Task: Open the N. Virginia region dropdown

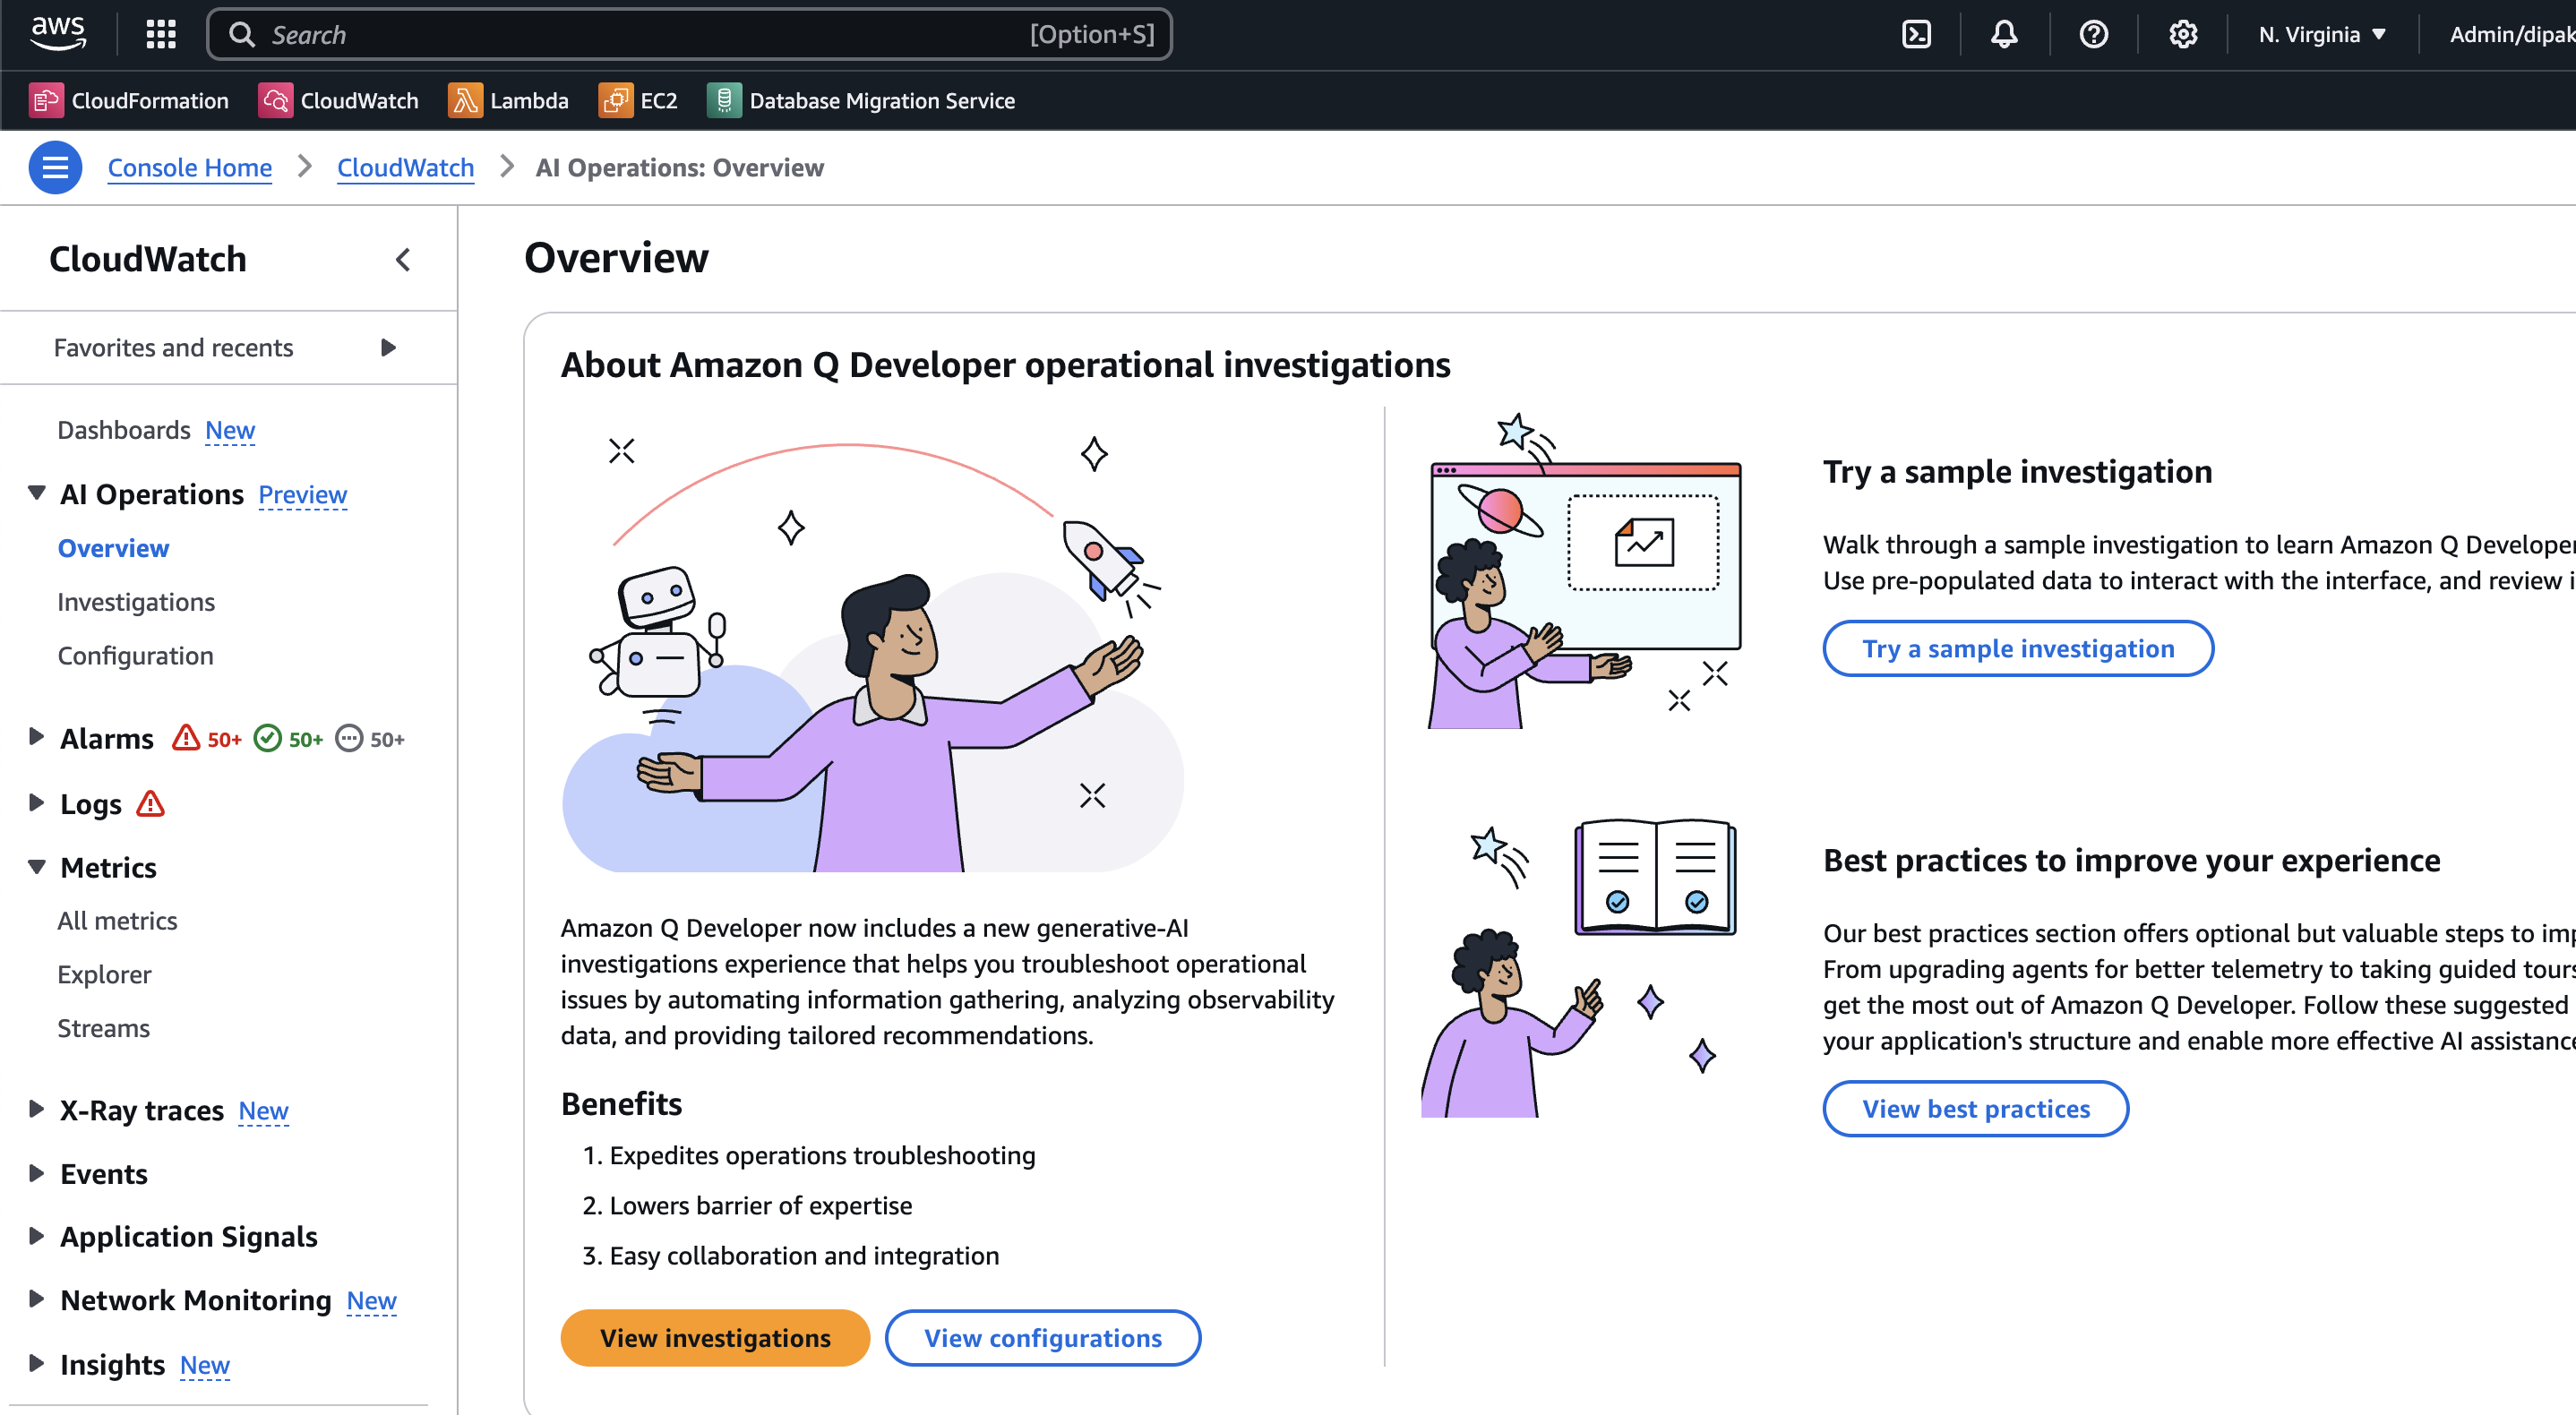Action: (x=2322, y=34)
